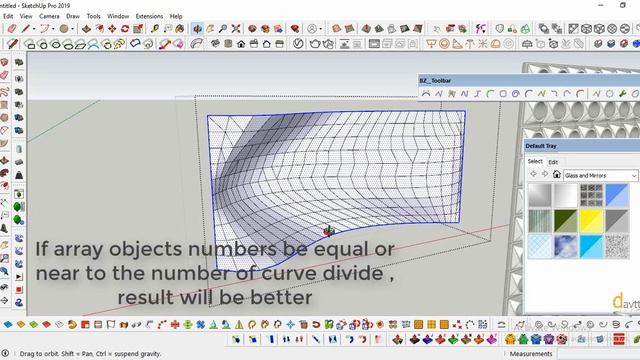Open the Extension Manager ruby icon
The width and height of the screenshot is (640, 360).
(x=295, y=29)
